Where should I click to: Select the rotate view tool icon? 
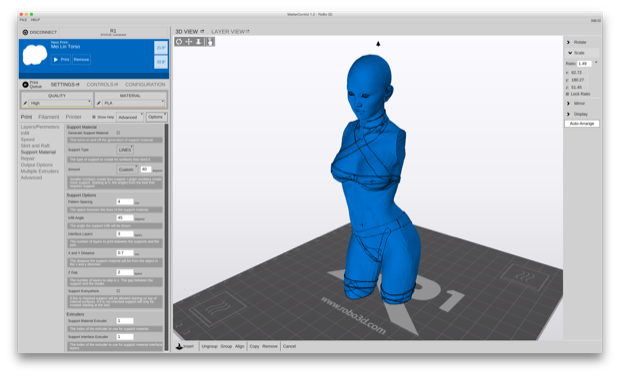click(x=179, y=42)
